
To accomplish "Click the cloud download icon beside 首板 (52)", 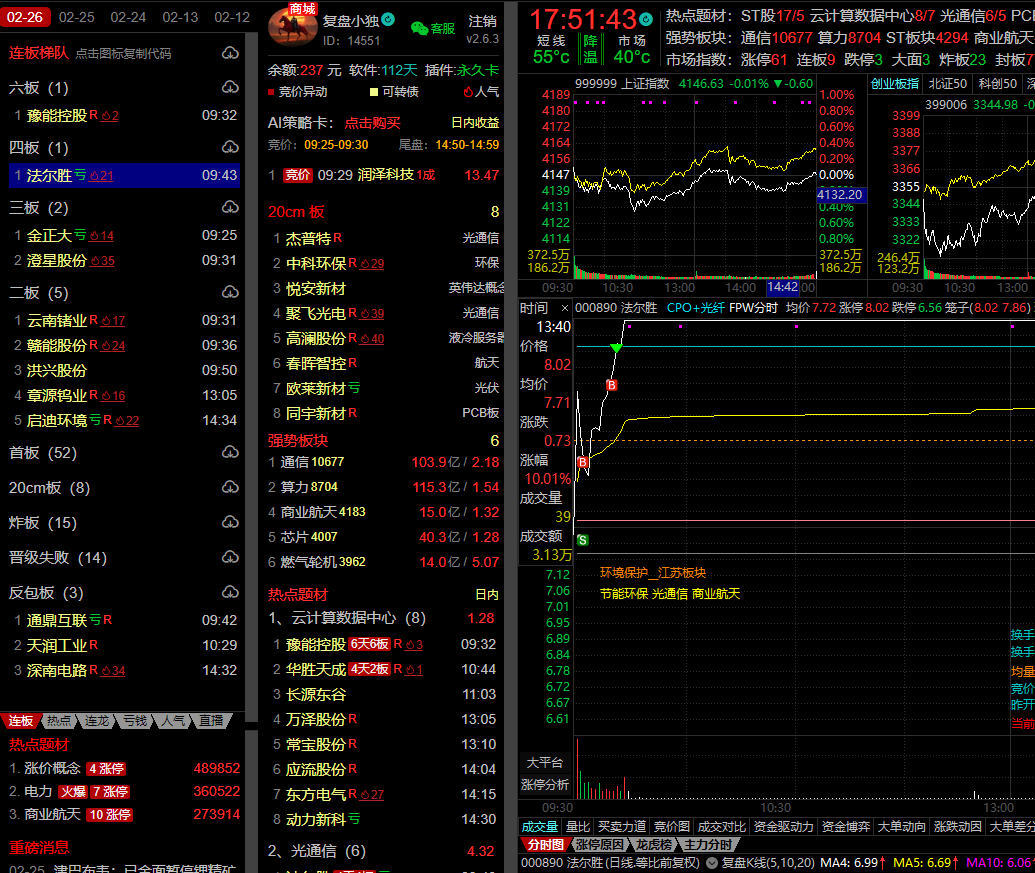I will click(x=230, y=453).
